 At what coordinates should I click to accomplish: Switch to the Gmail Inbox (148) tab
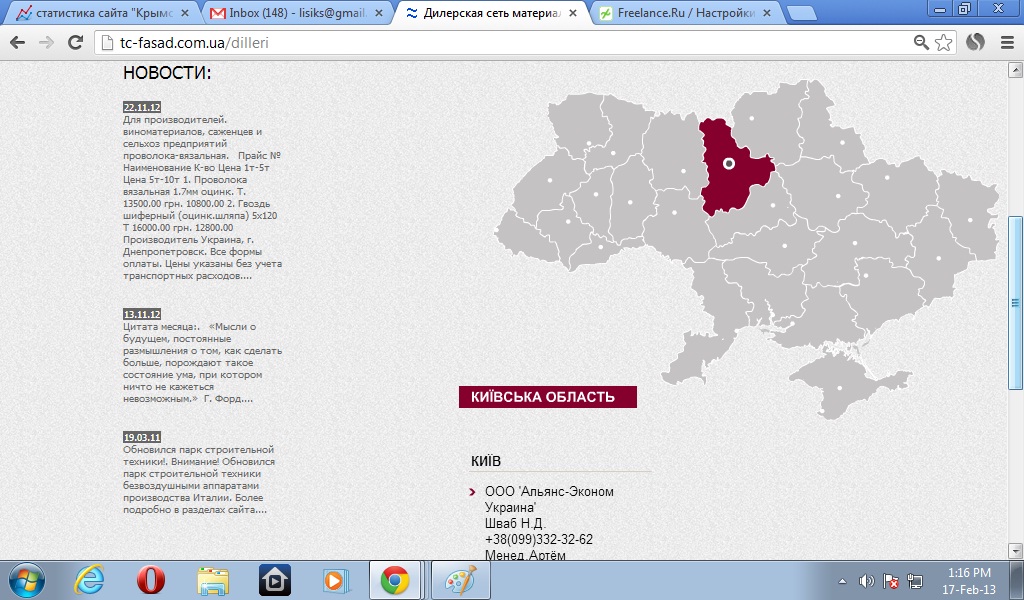tap(297, 13)
